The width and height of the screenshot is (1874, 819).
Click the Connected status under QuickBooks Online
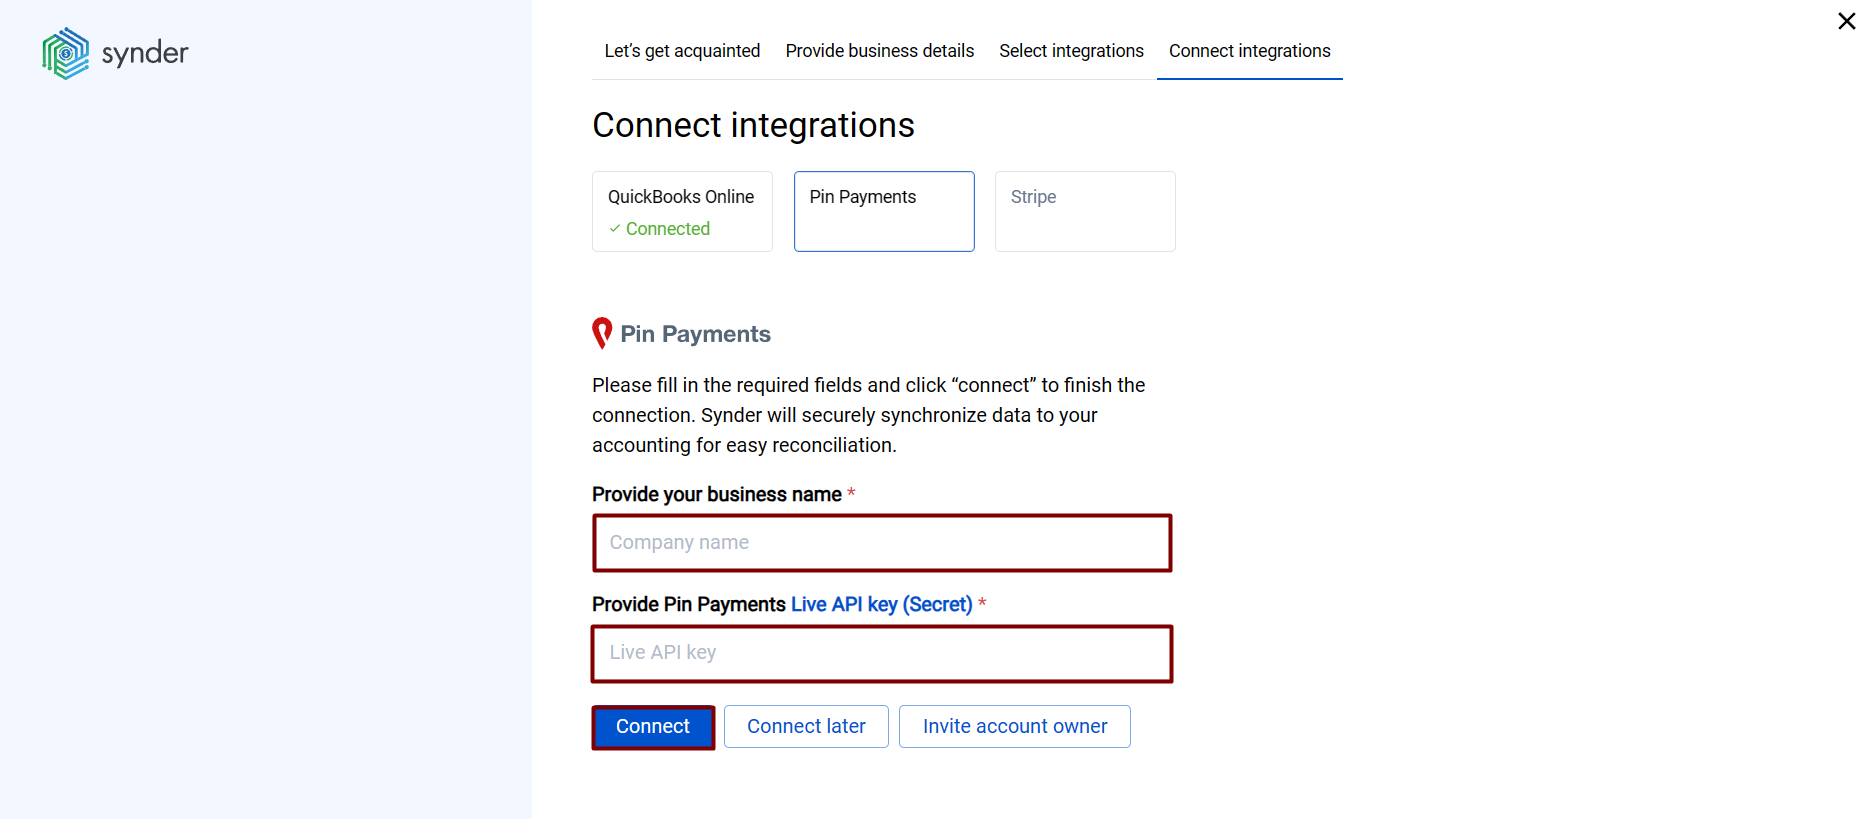(668, 228)
